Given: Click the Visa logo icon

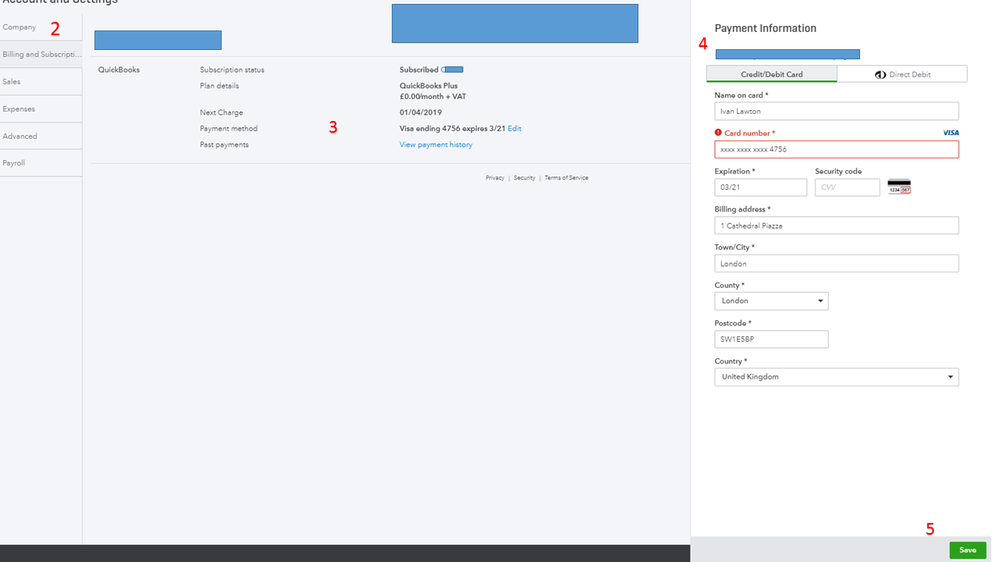Looking at the screenshot, I should (x=951, y=133).
